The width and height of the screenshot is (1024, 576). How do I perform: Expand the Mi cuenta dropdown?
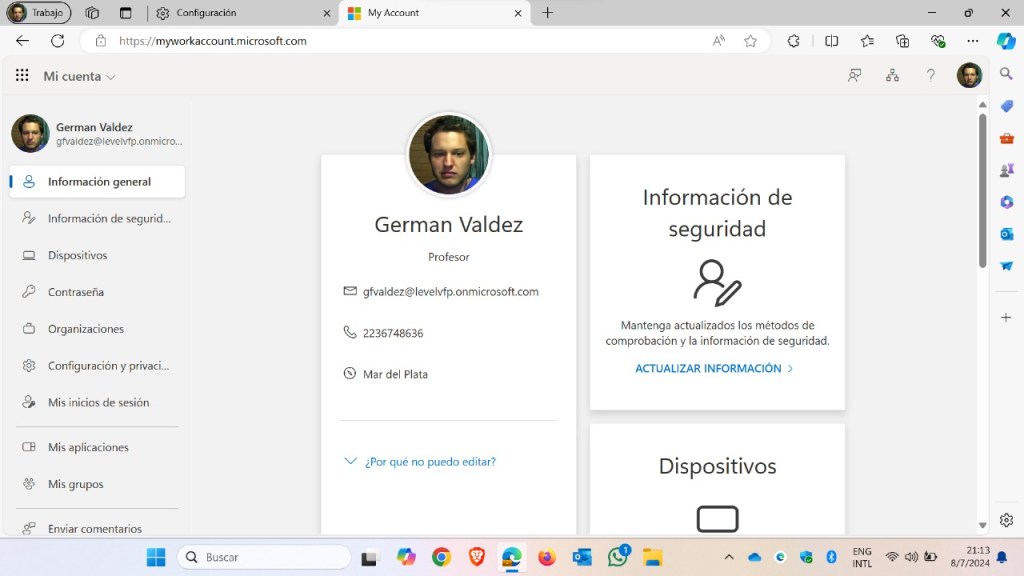(79, 76)
